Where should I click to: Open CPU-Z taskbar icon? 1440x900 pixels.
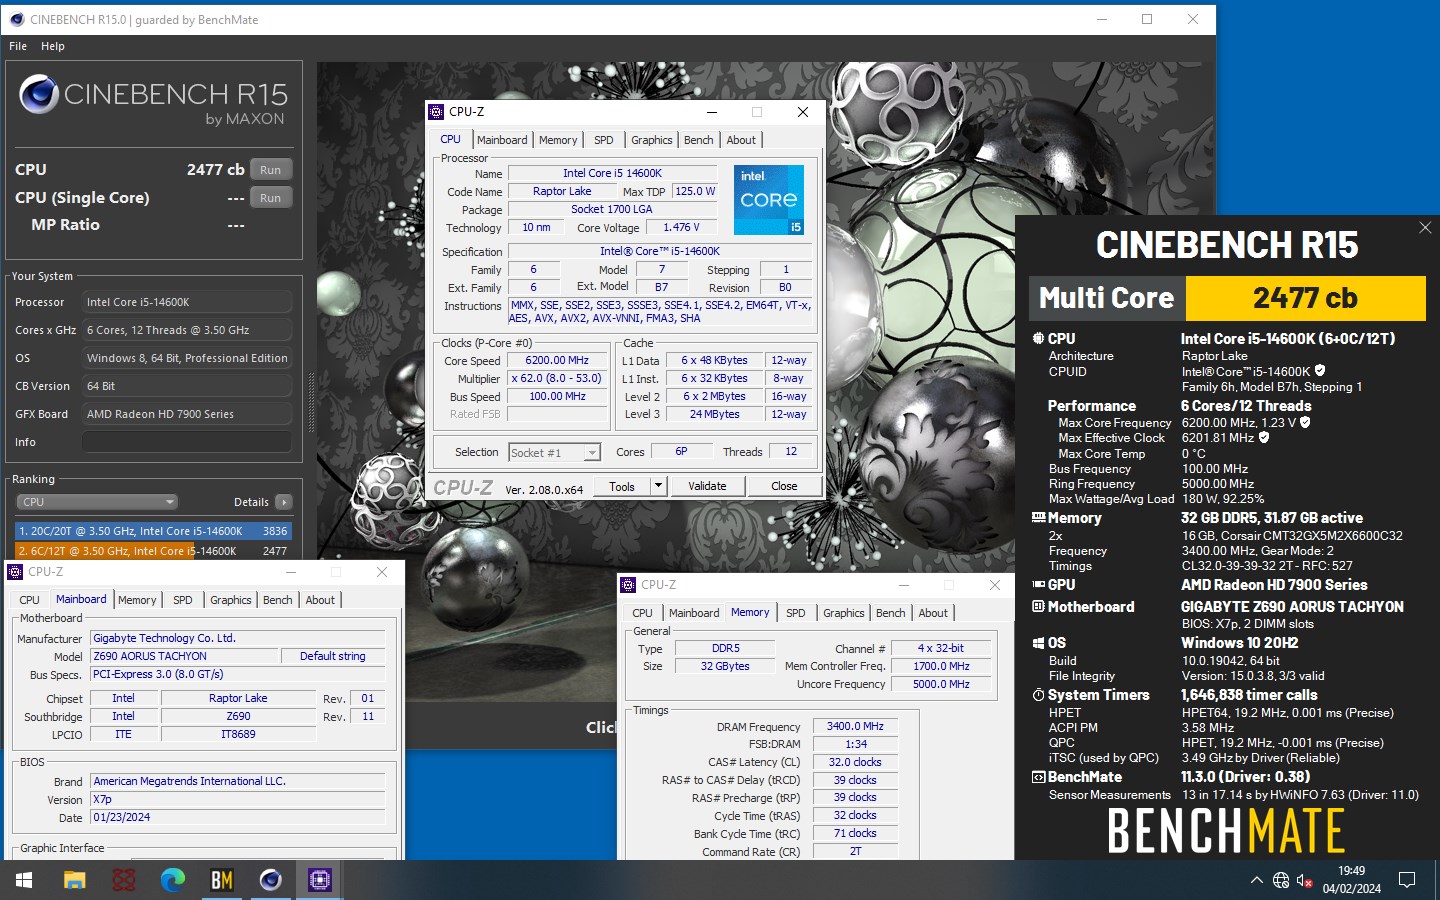coord(320,880)
